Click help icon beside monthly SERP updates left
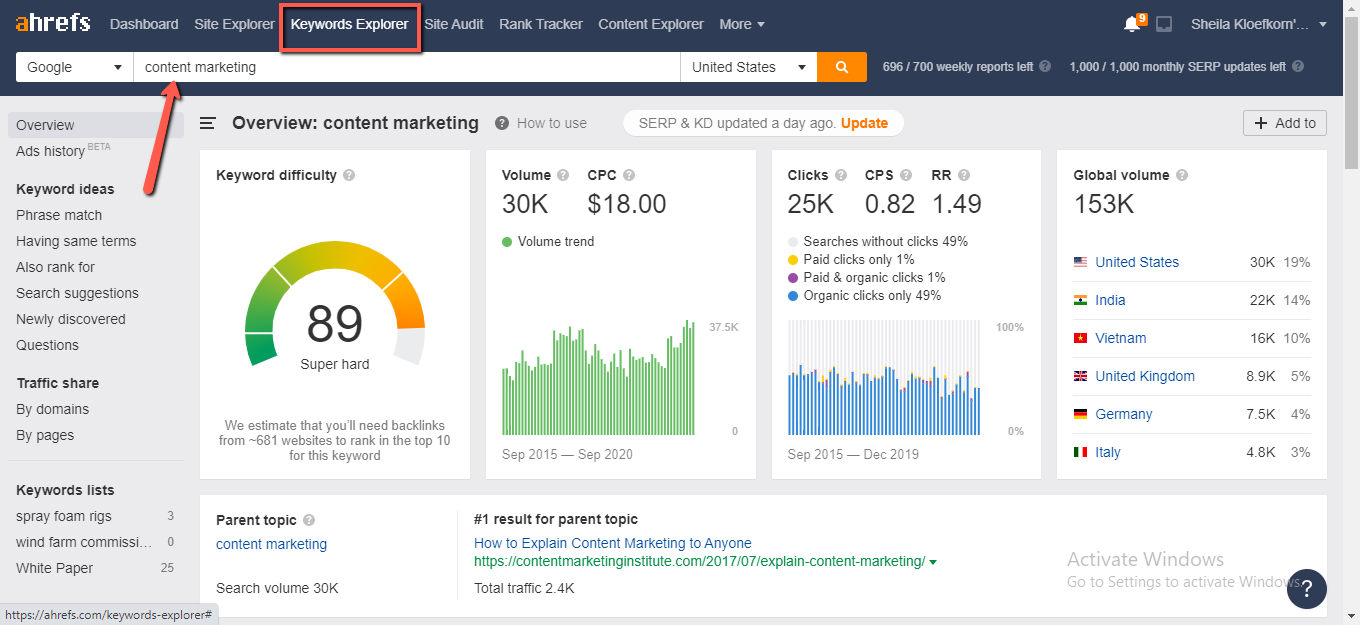Viewport: 1360px width, 625px height. point(1298,67)
